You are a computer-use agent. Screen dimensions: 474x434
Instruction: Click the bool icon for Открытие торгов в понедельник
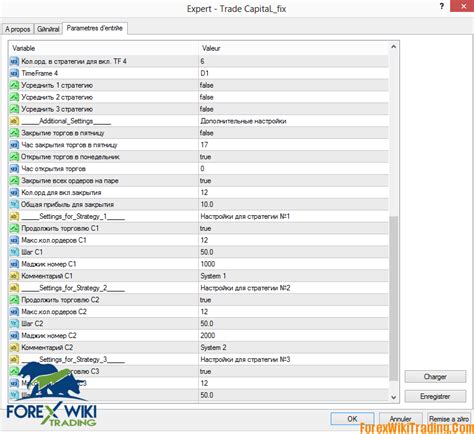pyautogui.click(x=14, y=157)
